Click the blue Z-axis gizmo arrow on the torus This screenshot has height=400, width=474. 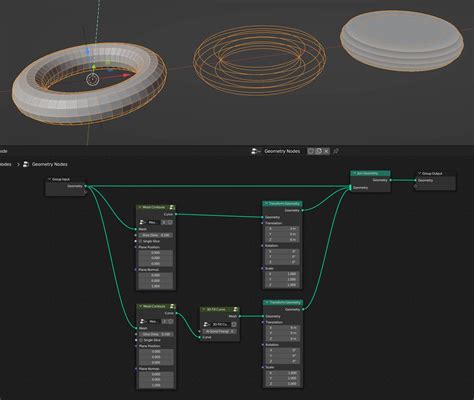point(88,51)
